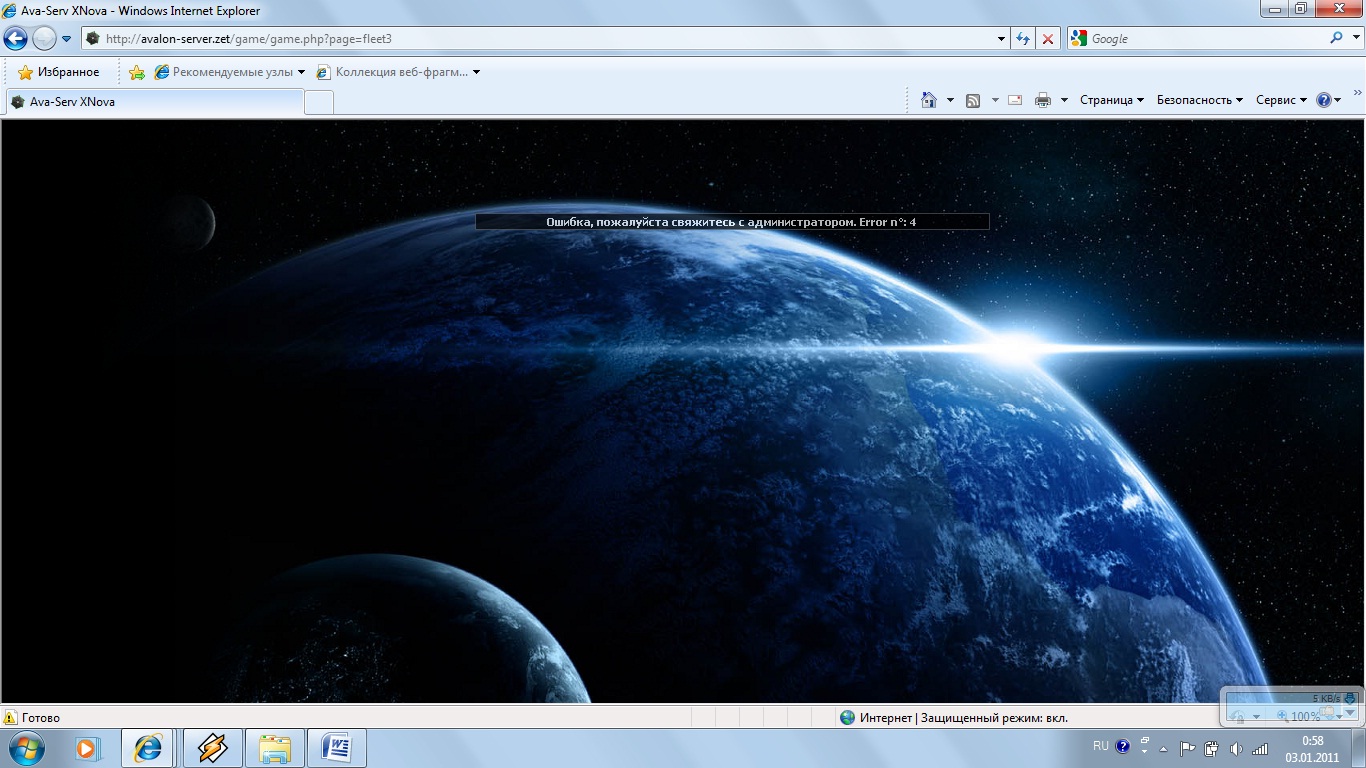Open the Страница menu

[x=1111, y=100]
